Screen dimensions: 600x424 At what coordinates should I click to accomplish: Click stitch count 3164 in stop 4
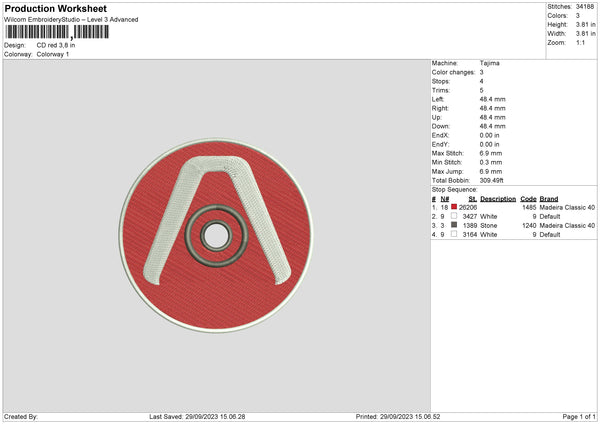point(470,235)
